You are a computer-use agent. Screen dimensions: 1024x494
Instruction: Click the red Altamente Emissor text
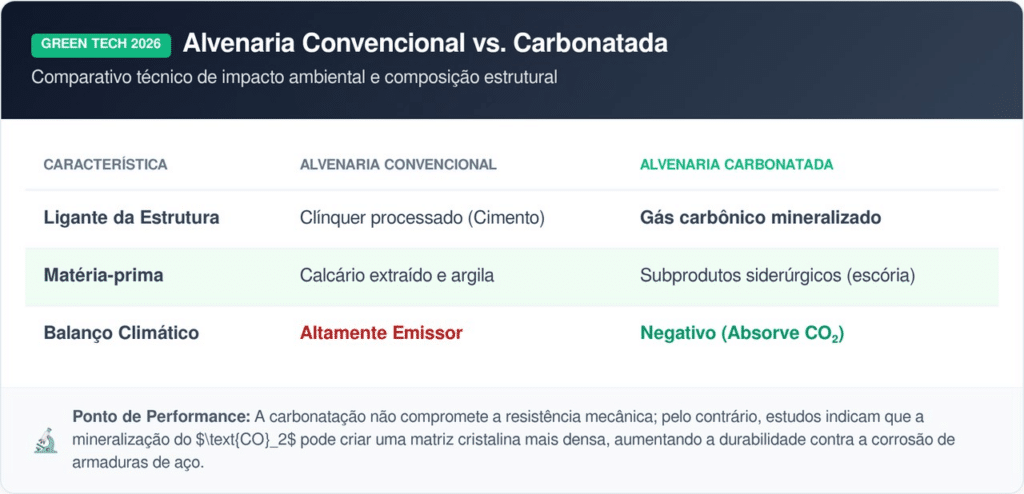tap(381, 333)
